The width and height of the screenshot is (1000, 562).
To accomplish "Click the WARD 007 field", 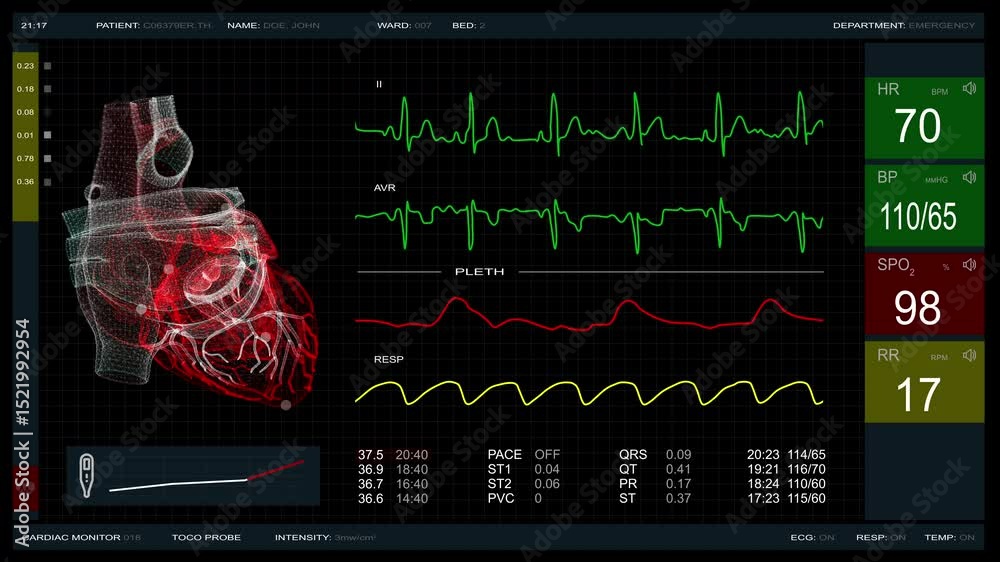I will tap(404, 26).
